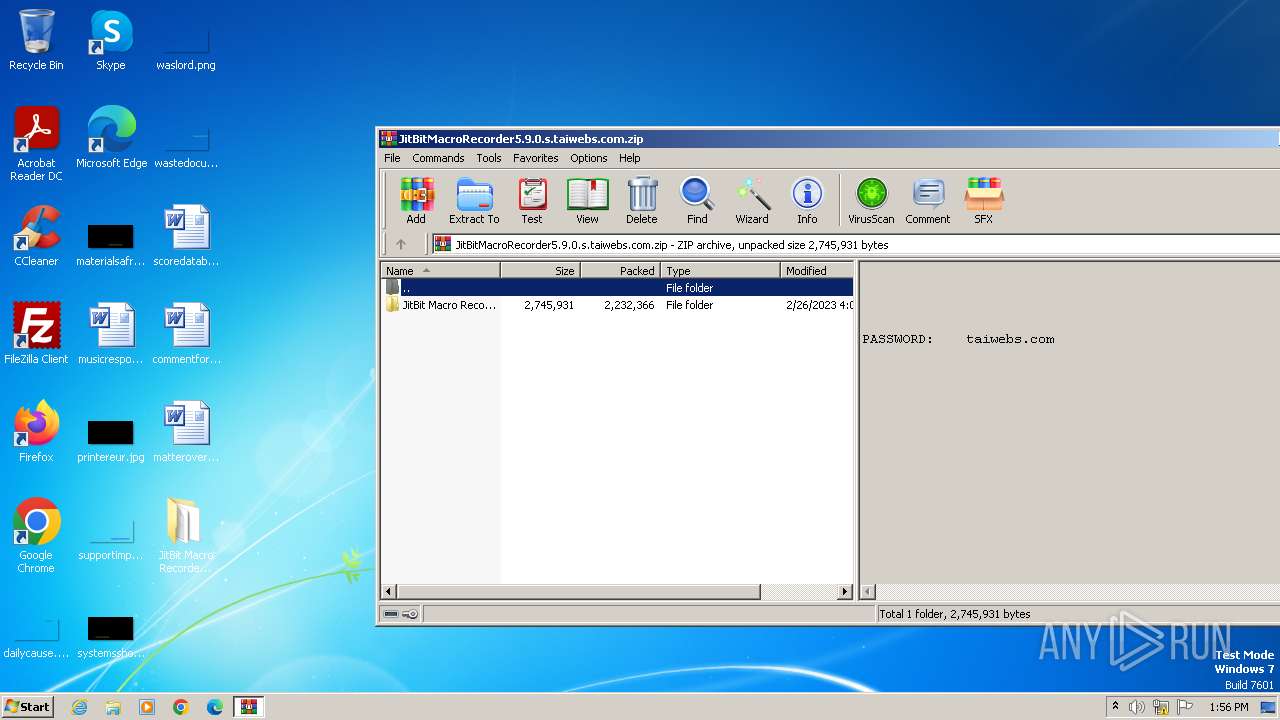This screenshot has height=720, width=1280.
Task: Open the Acrobat Reader DC shortcut
Action: tap(36, 144)
